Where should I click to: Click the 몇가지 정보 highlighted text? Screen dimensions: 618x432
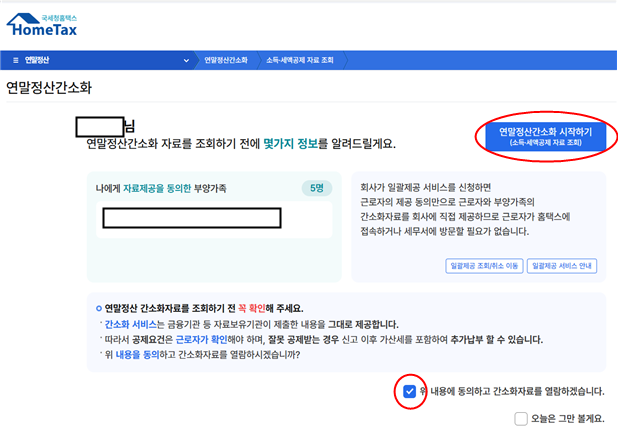click(x=291, y=145)
